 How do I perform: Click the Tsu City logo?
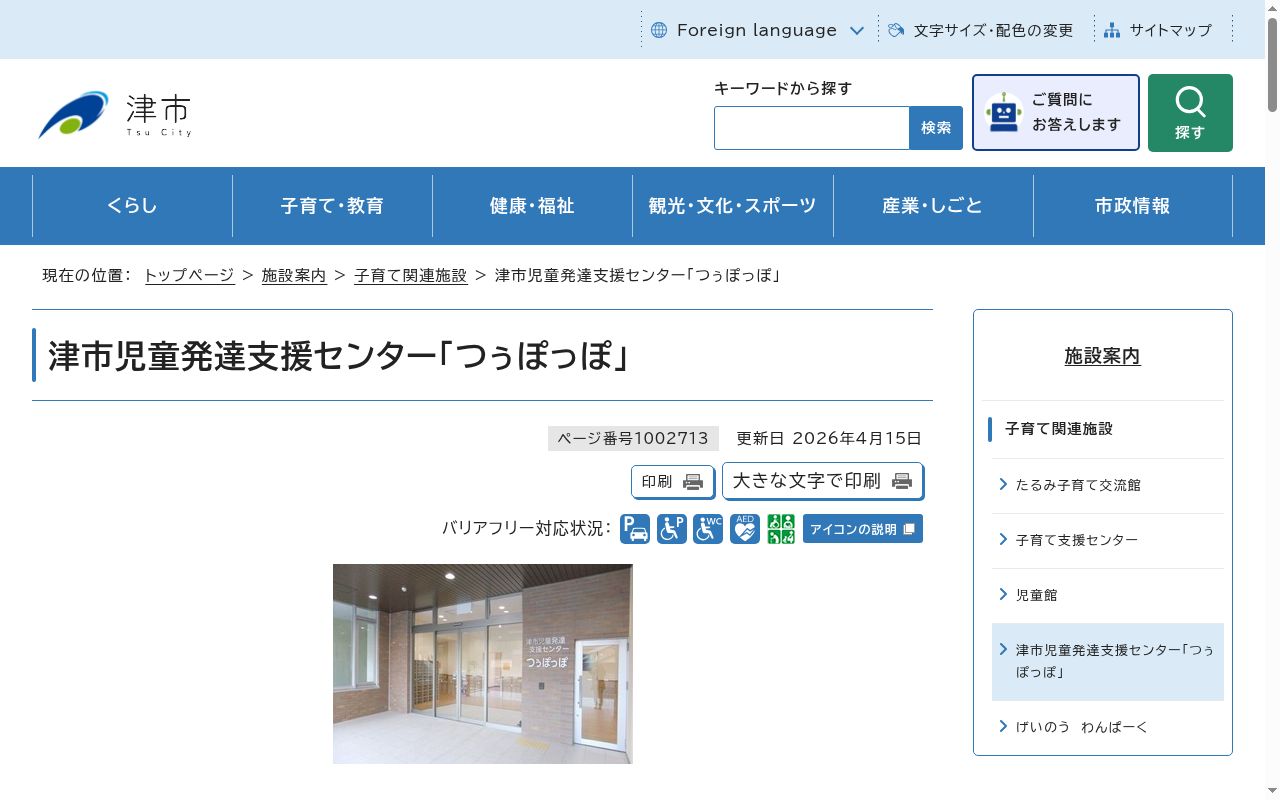[x=114, y=114]
